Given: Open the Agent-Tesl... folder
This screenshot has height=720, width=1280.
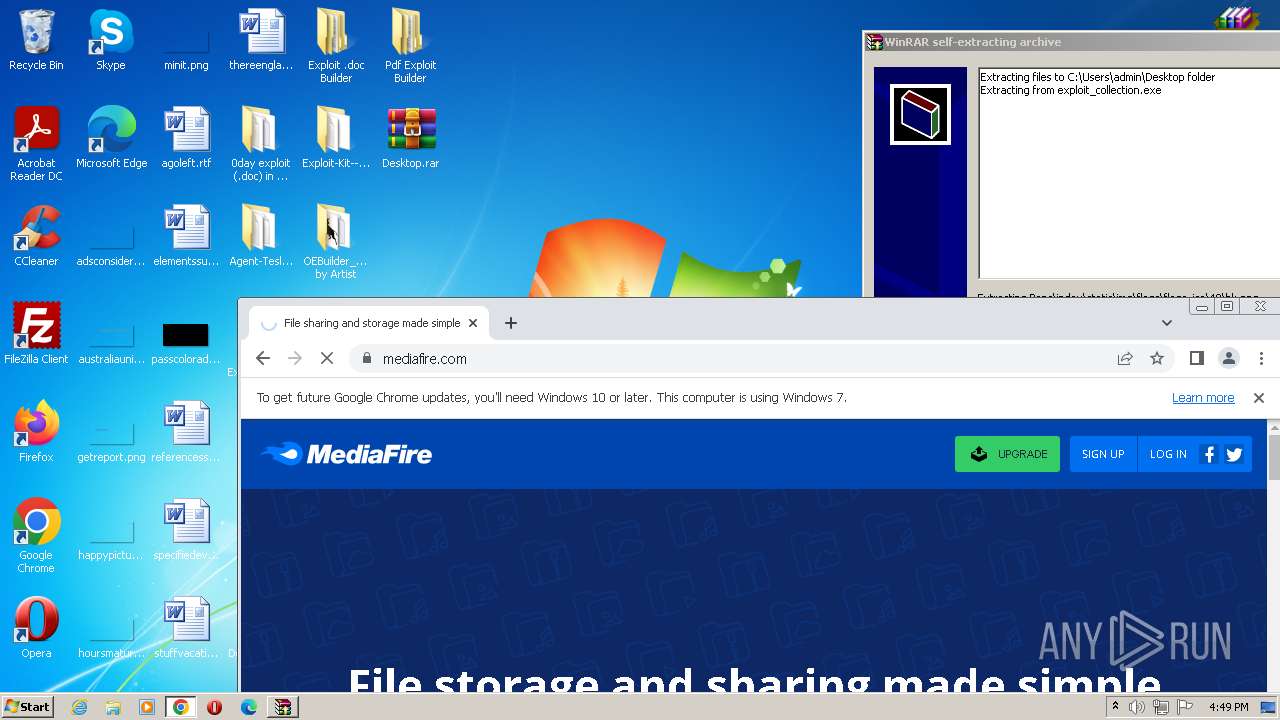Looking at the screenshot, I should pos(260,236).
